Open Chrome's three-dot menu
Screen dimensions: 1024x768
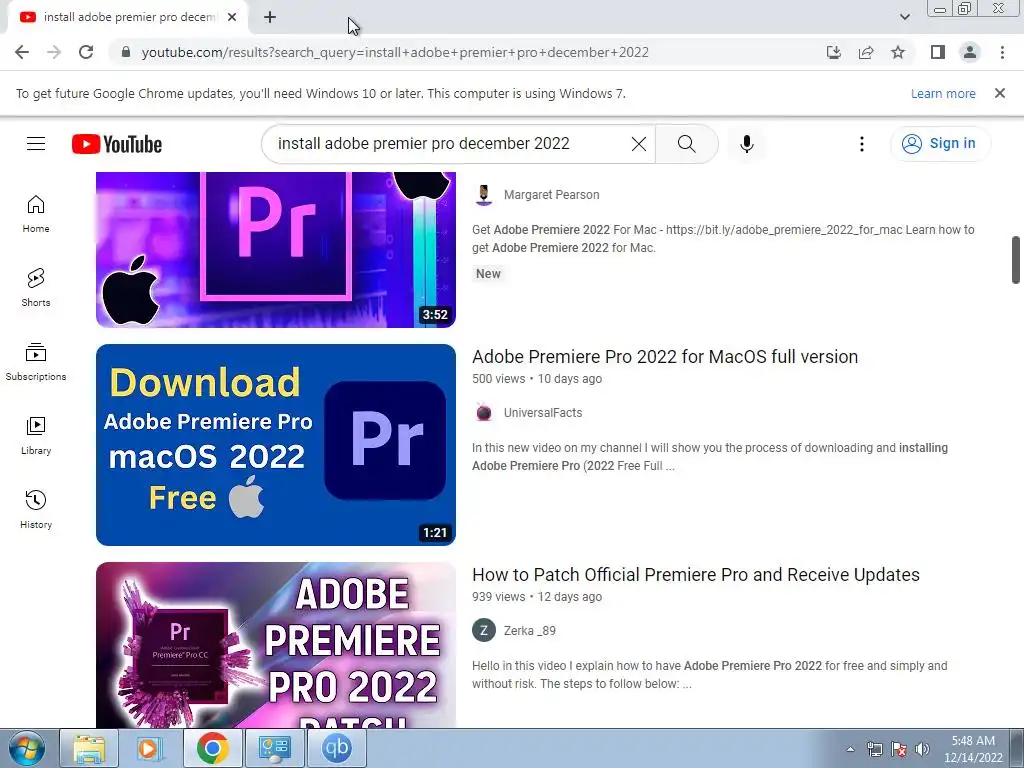1002,52
